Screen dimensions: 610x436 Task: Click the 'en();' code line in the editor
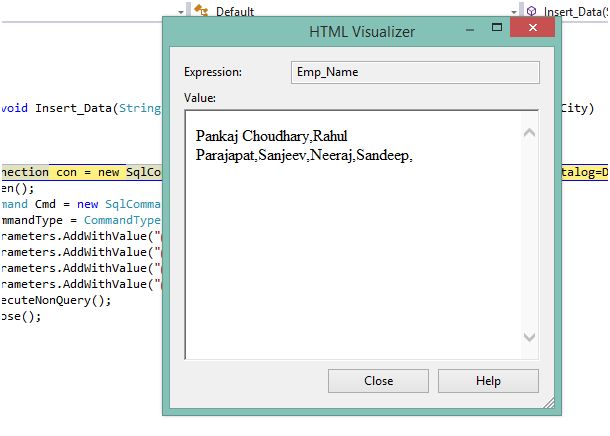17,189
